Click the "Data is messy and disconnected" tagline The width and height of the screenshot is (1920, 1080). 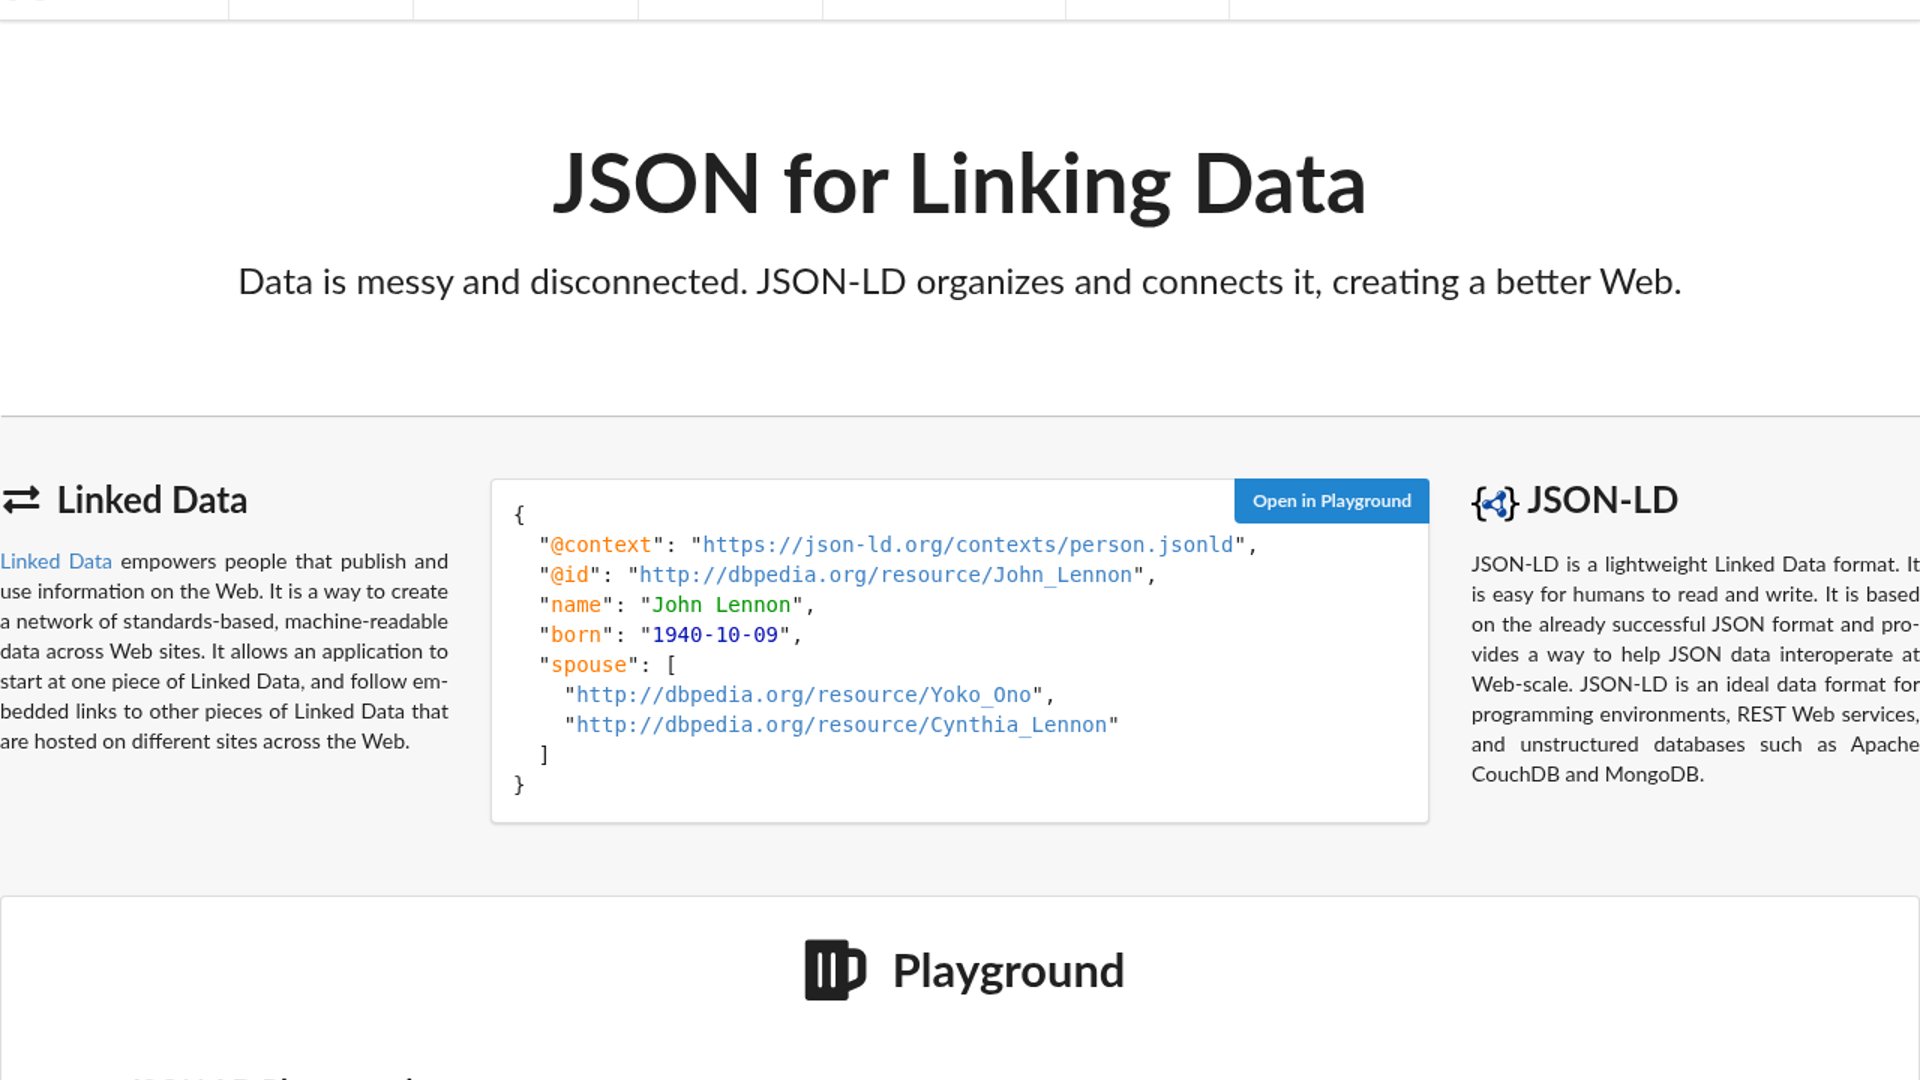[x=960, y=282]
